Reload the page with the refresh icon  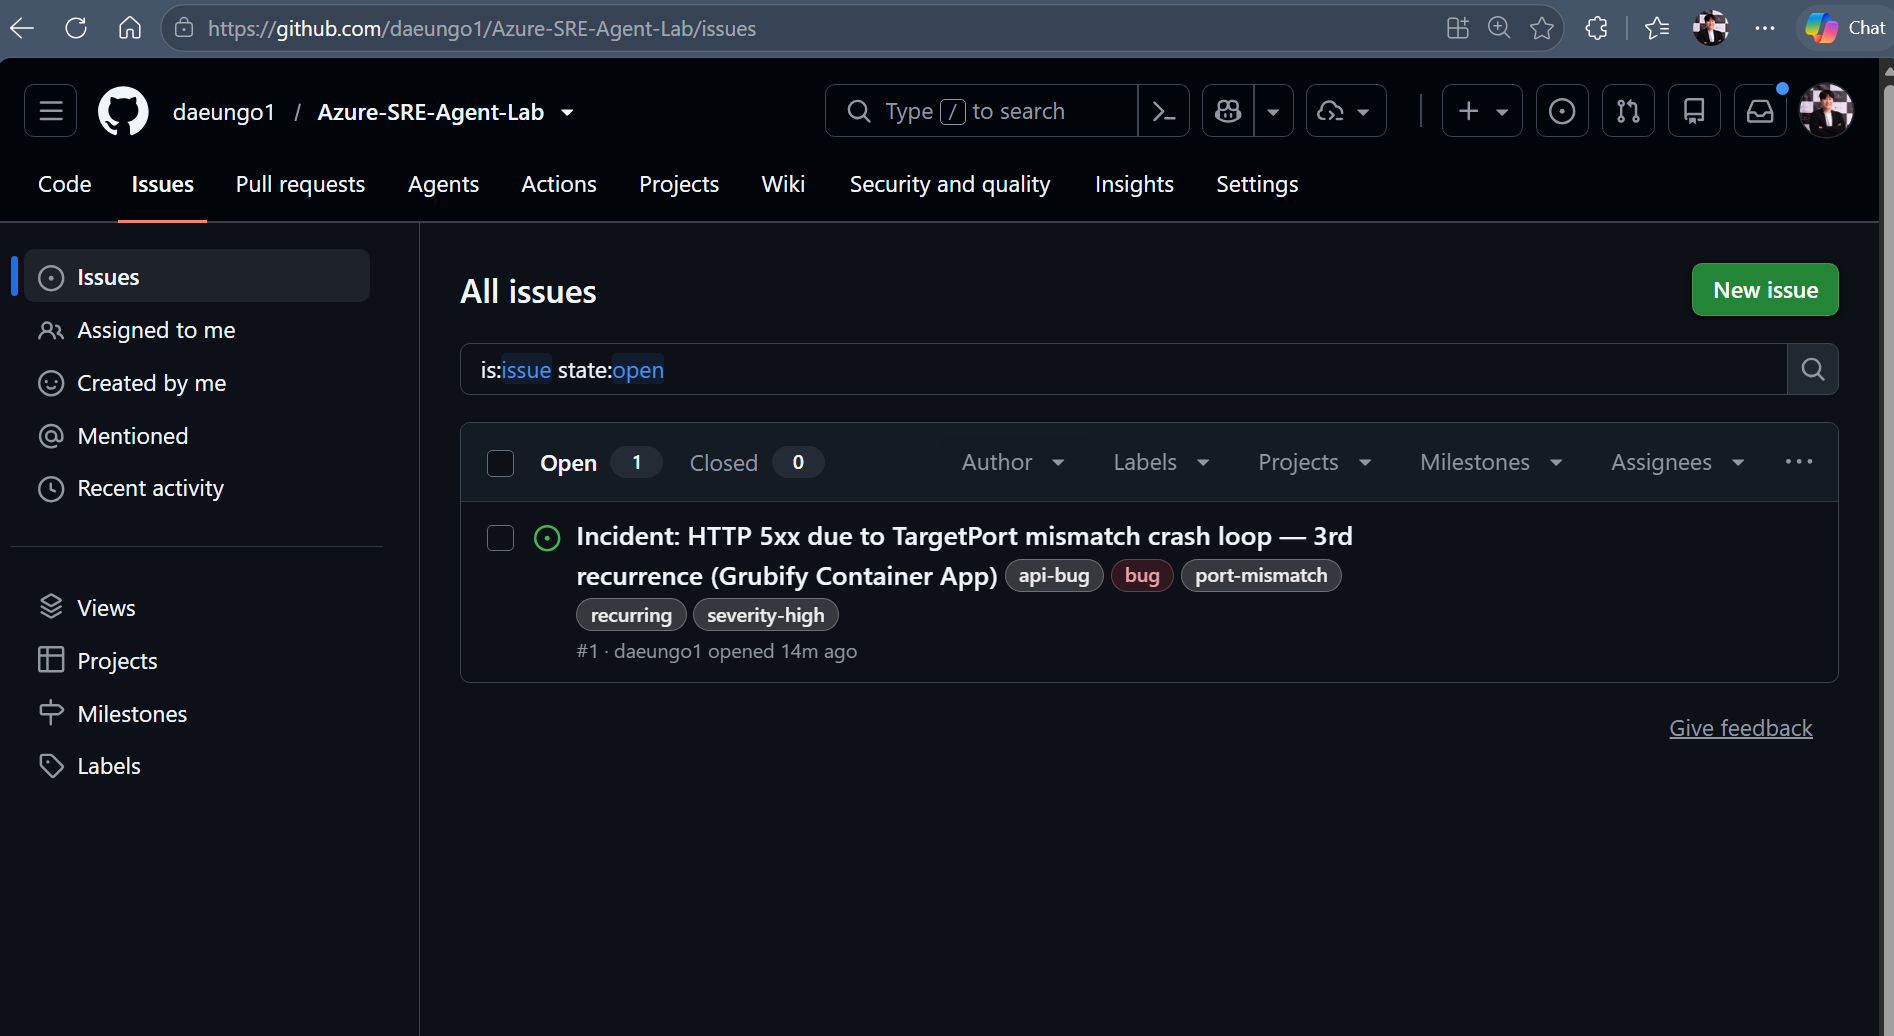[76, 28]
